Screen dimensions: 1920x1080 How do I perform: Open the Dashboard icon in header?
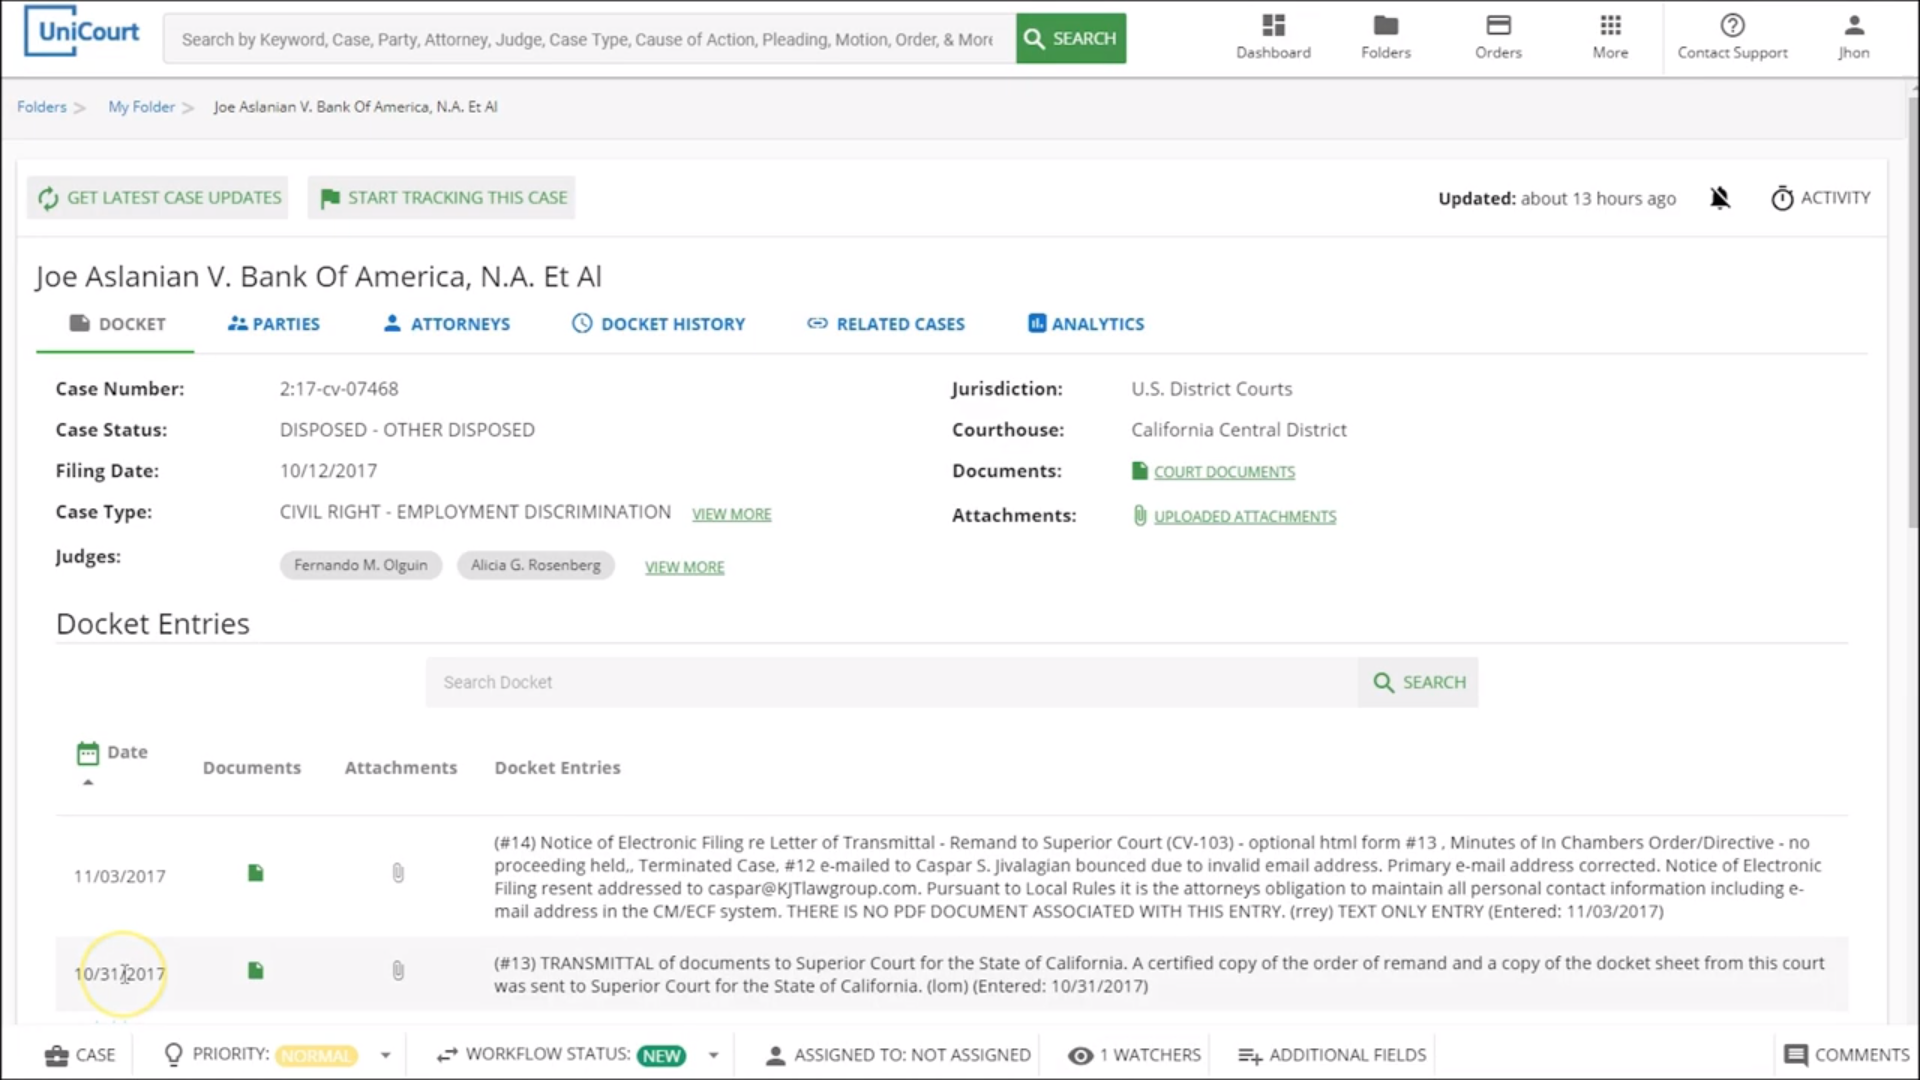pos(1273,26)
